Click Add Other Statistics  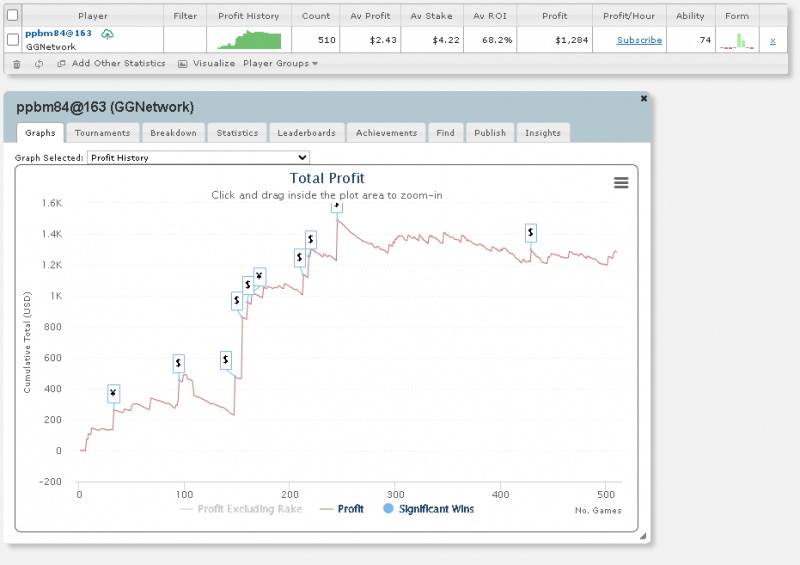click(x=111, y=64)
